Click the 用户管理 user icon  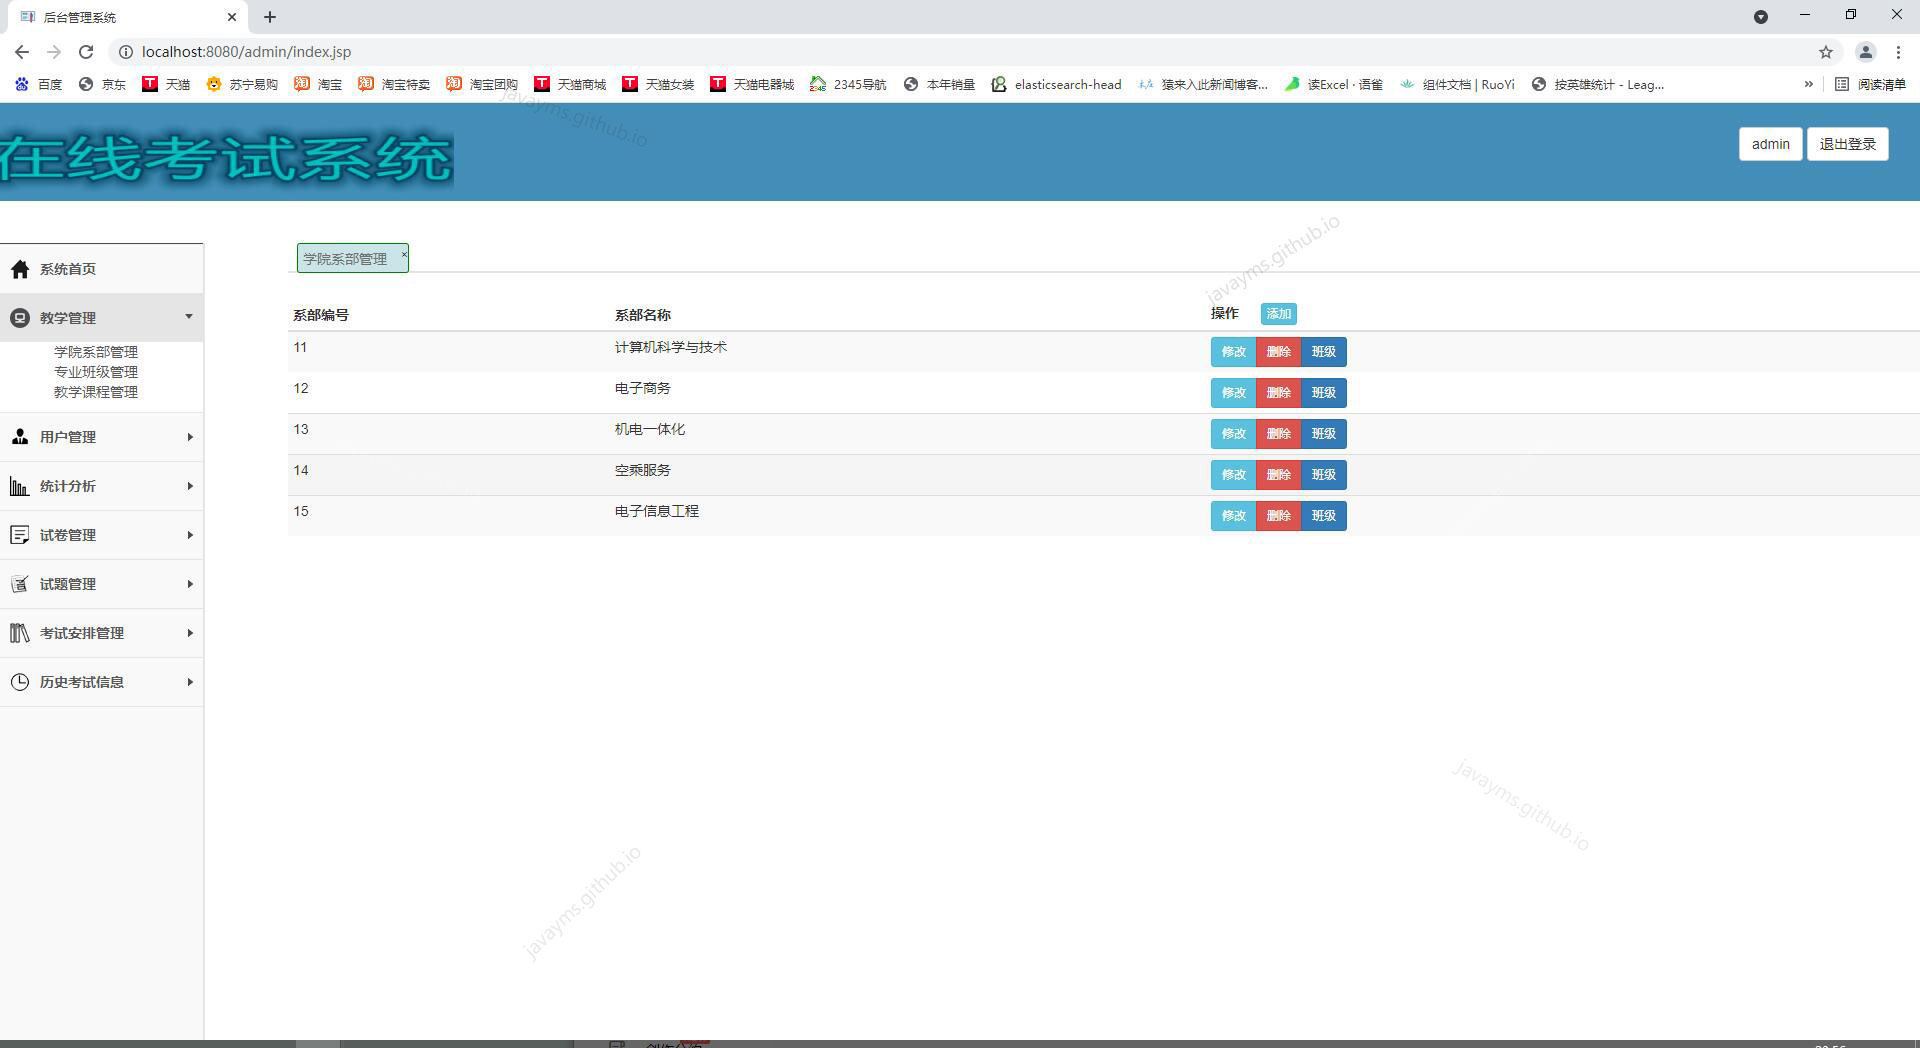click(20, 436)
